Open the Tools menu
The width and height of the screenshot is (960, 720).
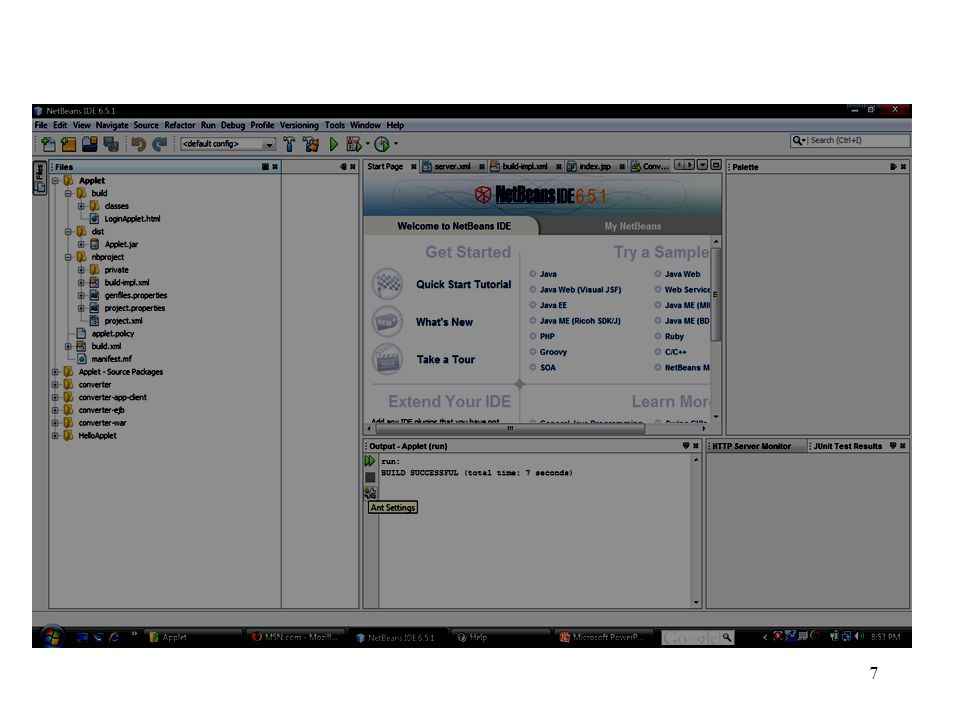pyautogui.click(x=334, y=125)
